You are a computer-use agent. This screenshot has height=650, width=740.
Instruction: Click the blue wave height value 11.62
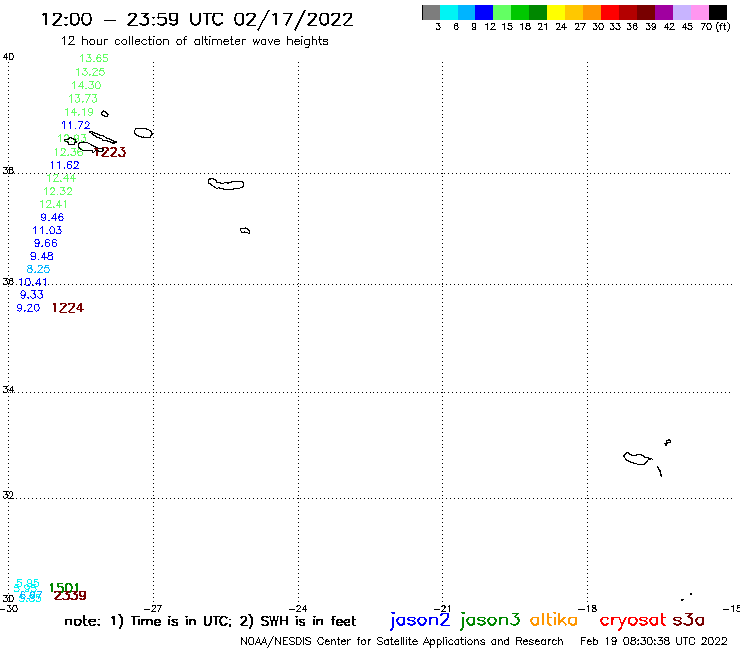[x=65, y=165]
